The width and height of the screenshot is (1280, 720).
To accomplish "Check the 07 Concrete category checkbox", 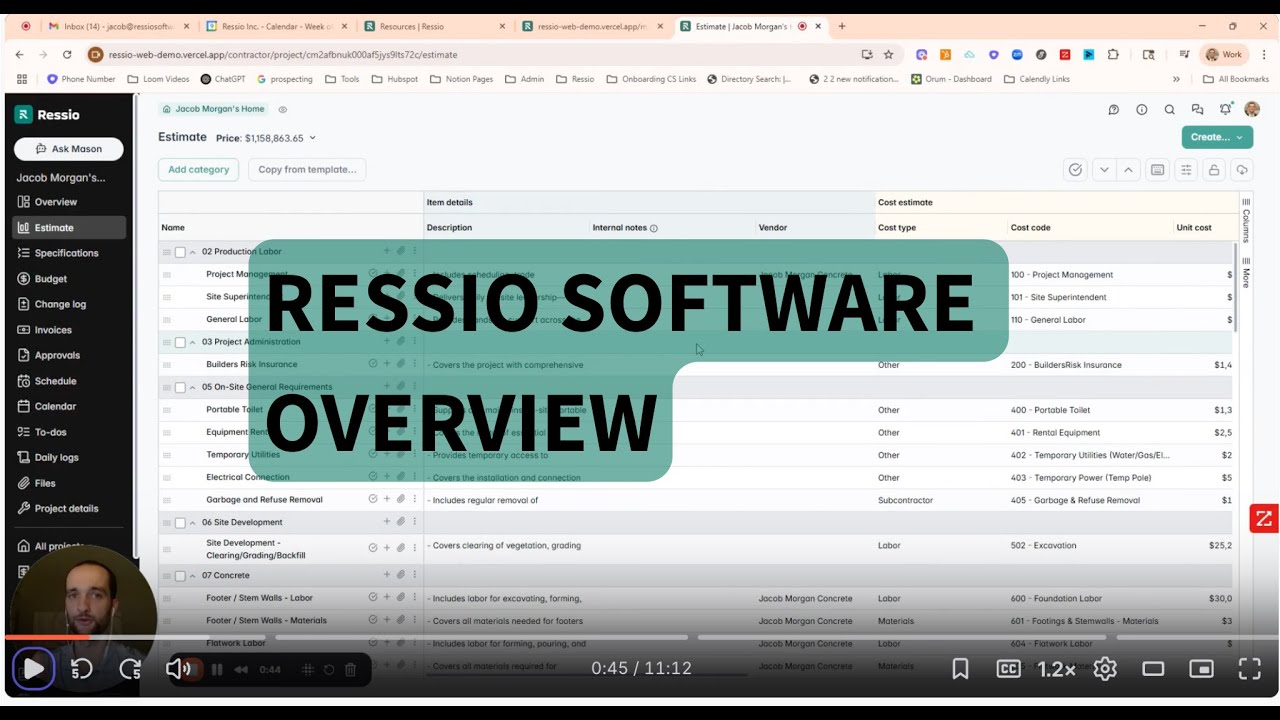I will point(180,576).
